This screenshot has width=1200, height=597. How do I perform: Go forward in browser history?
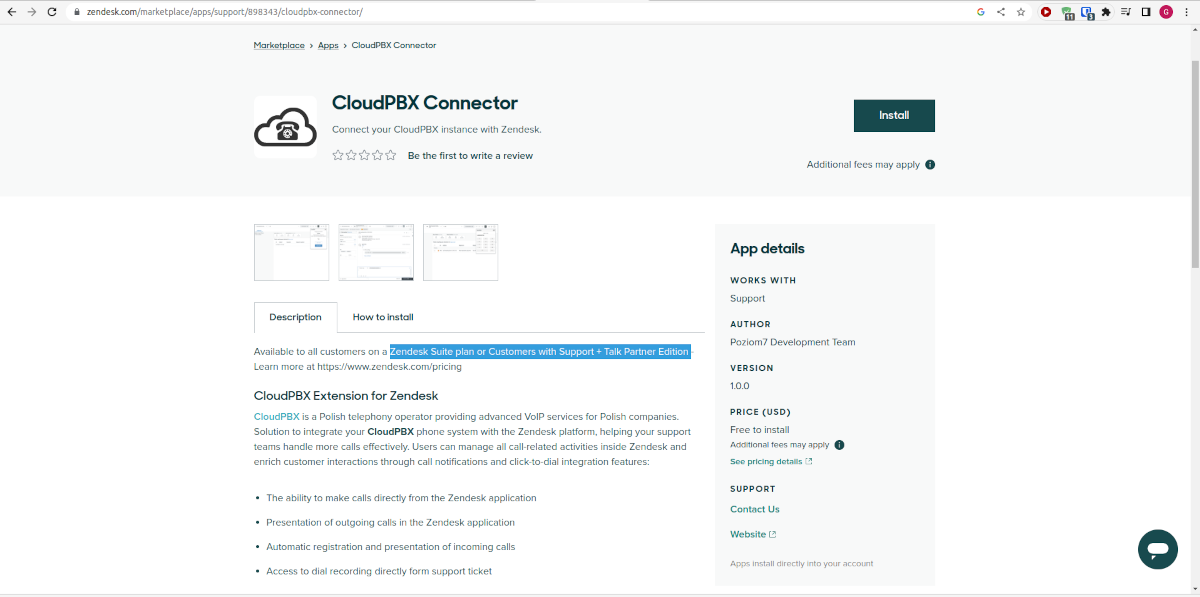[x=32, y=12]
